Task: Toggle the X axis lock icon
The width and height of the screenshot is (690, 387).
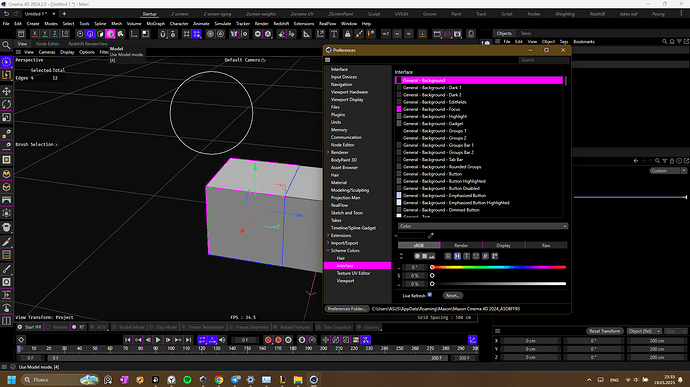Action: point(34,34)
